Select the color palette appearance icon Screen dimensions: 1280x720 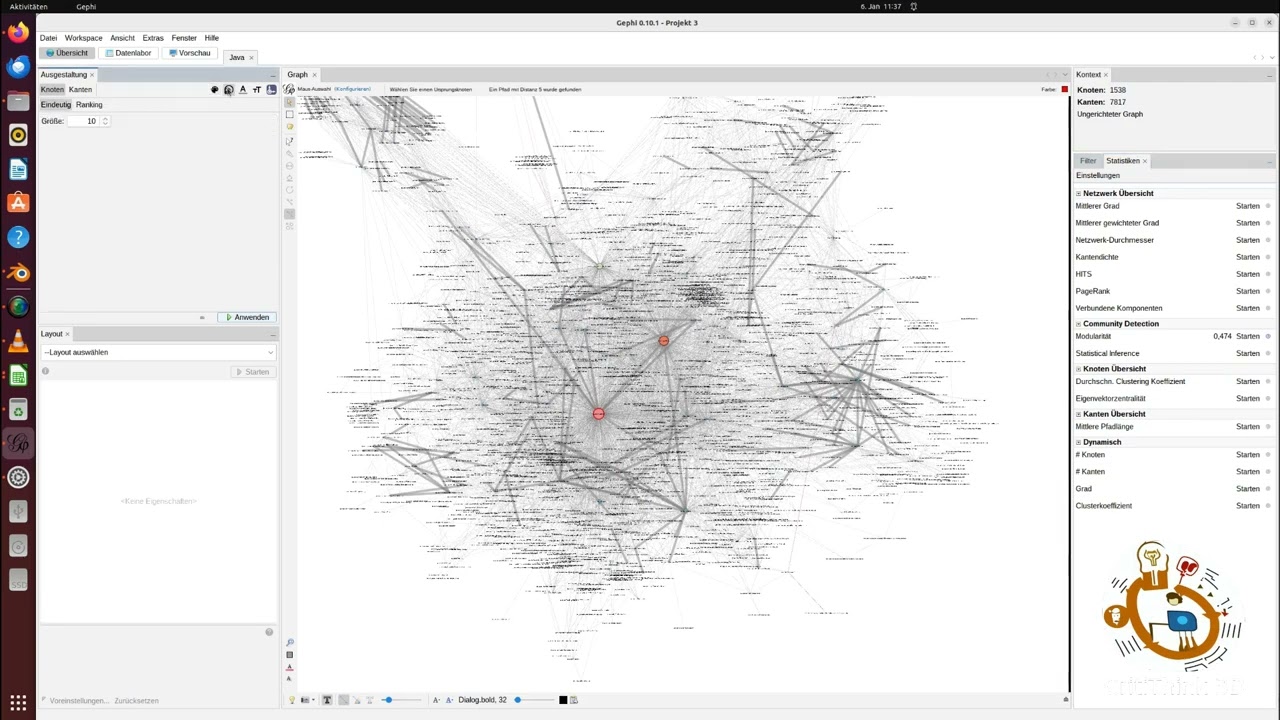coord(214,89)
